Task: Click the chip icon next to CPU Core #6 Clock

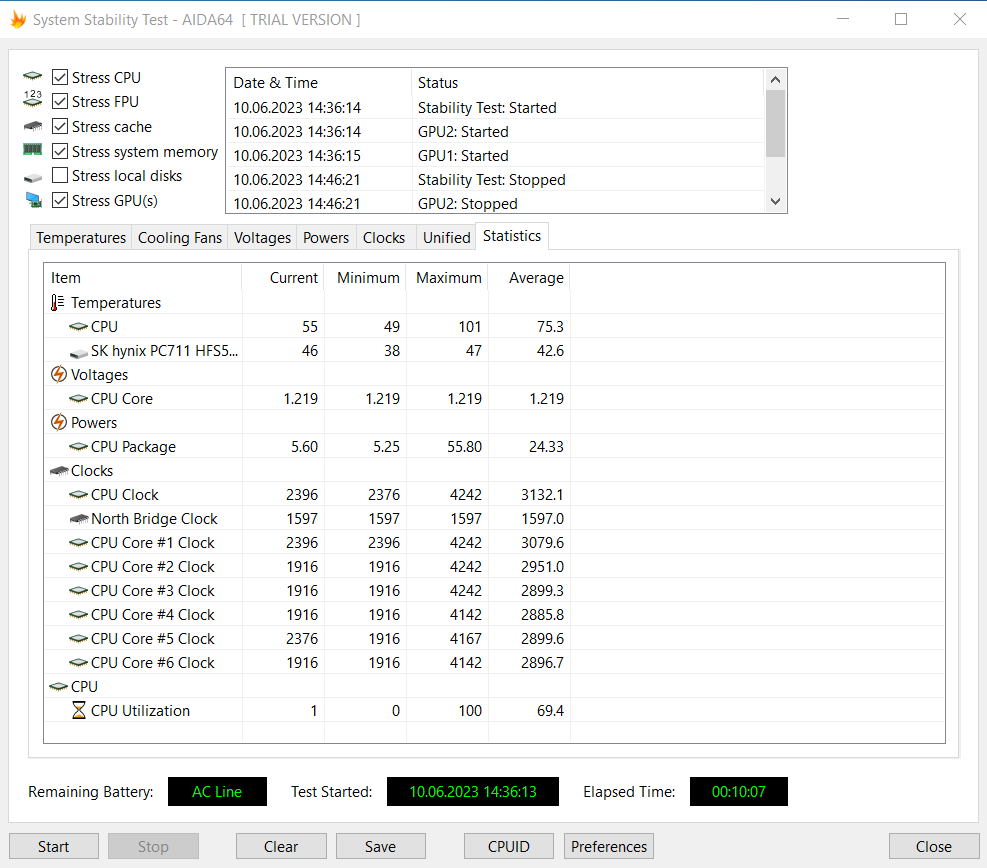Action: click(78, 663)
